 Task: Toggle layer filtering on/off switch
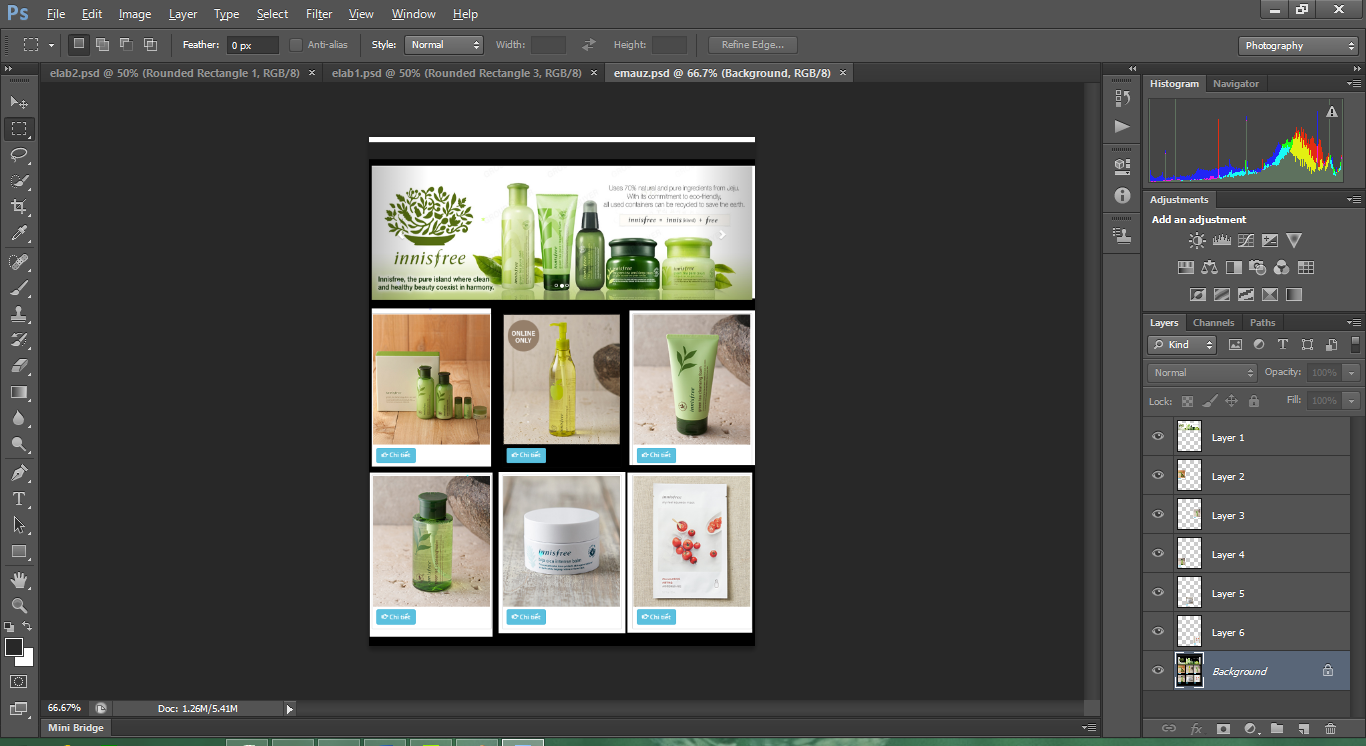tap(1355, 344)
